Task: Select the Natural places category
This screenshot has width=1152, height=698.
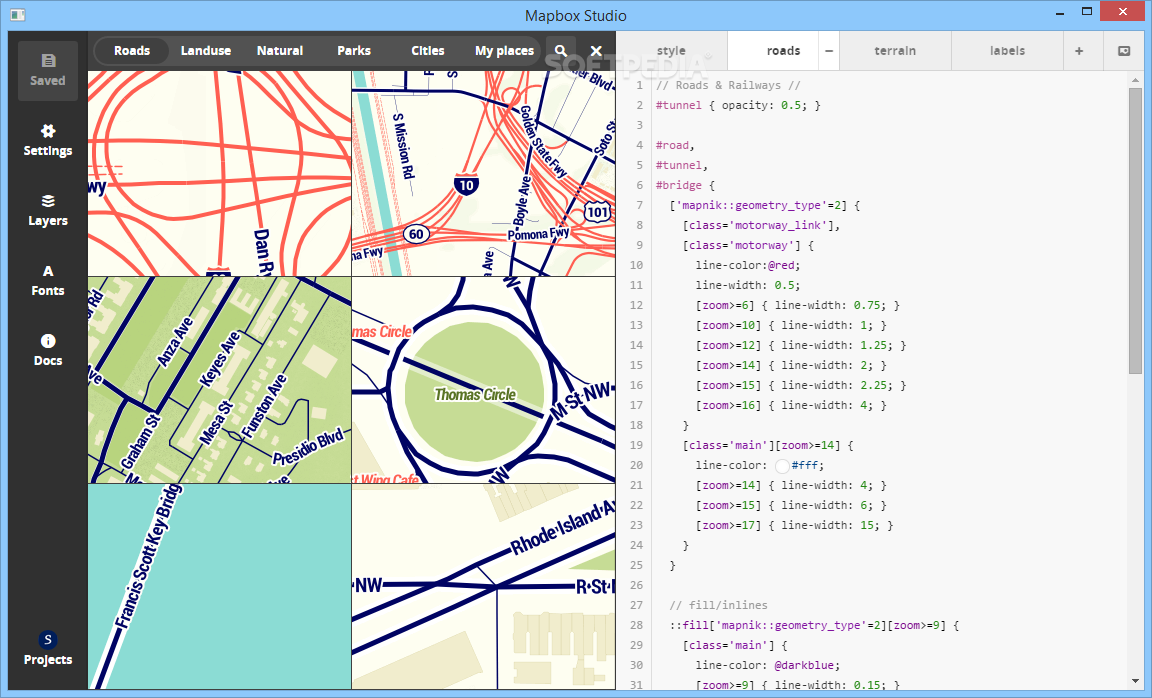Action: tap(280, 51)
